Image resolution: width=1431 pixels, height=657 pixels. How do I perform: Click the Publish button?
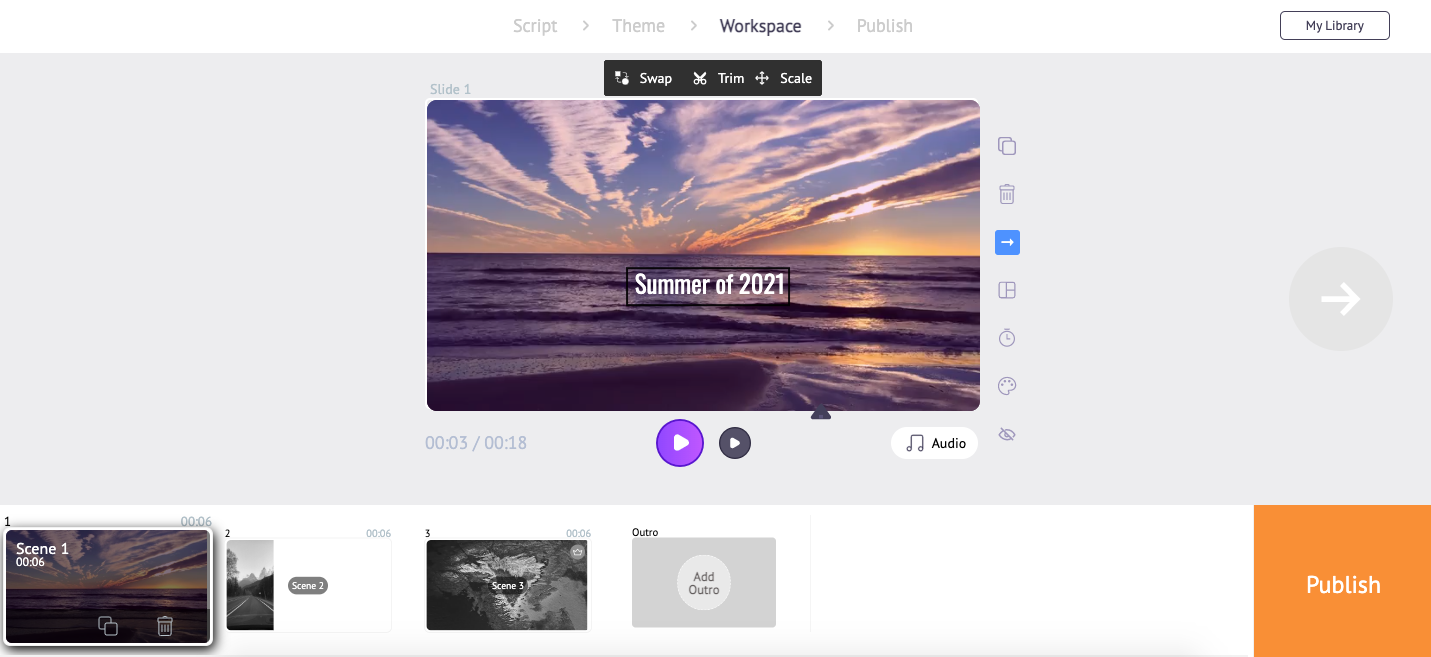(1342, 584)
